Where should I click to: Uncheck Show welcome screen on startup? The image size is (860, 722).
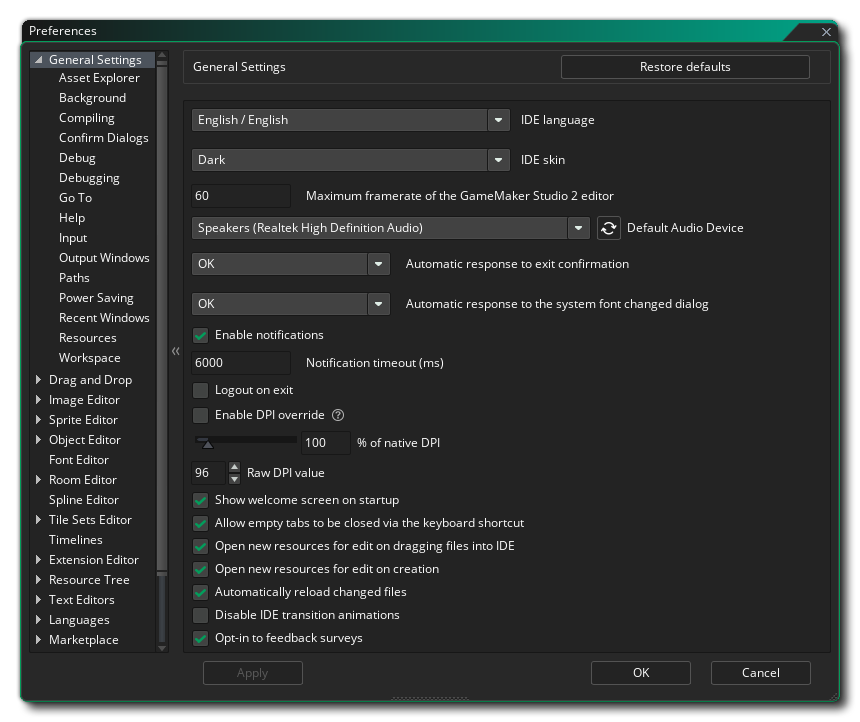(x=201, y=500)
